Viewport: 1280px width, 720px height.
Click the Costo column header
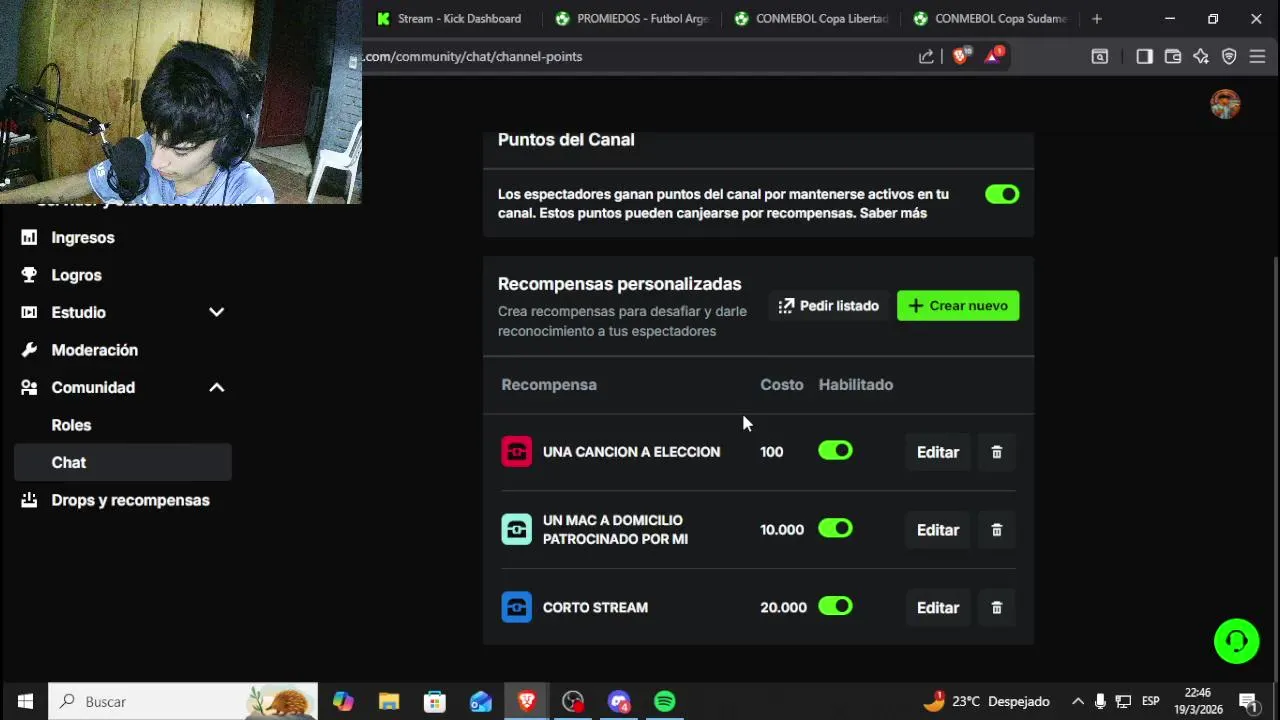782,385
